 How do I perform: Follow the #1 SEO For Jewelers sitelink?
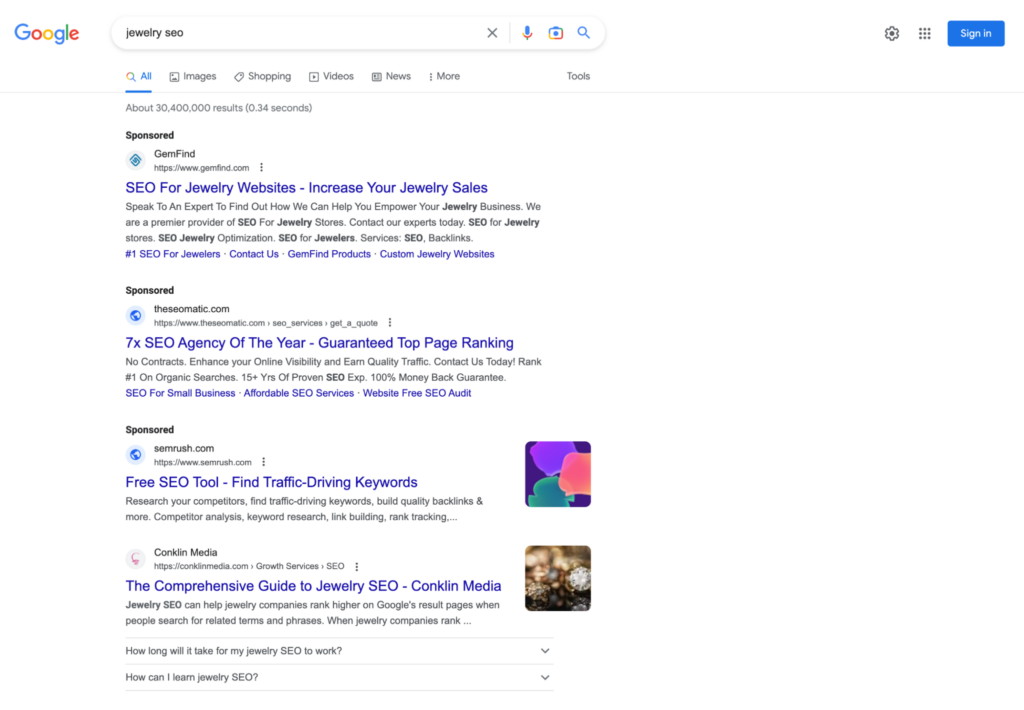click(x=172, y=254)
